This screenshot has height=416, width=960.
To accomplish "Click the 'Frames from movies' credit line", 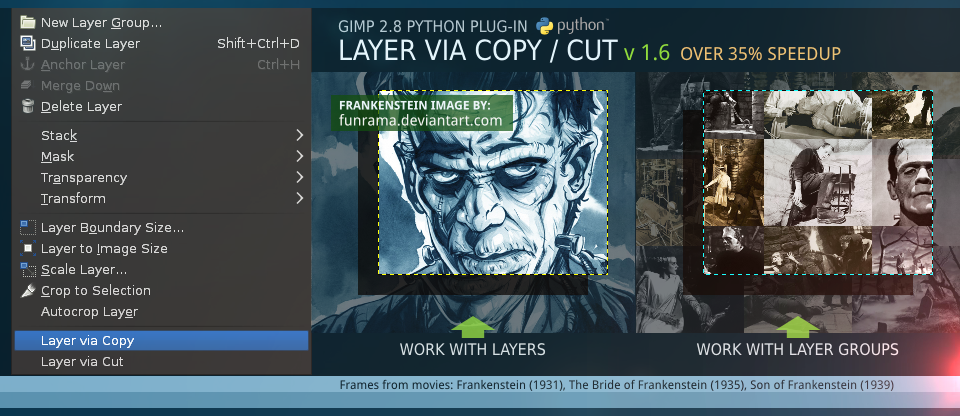I will [617, 385].
